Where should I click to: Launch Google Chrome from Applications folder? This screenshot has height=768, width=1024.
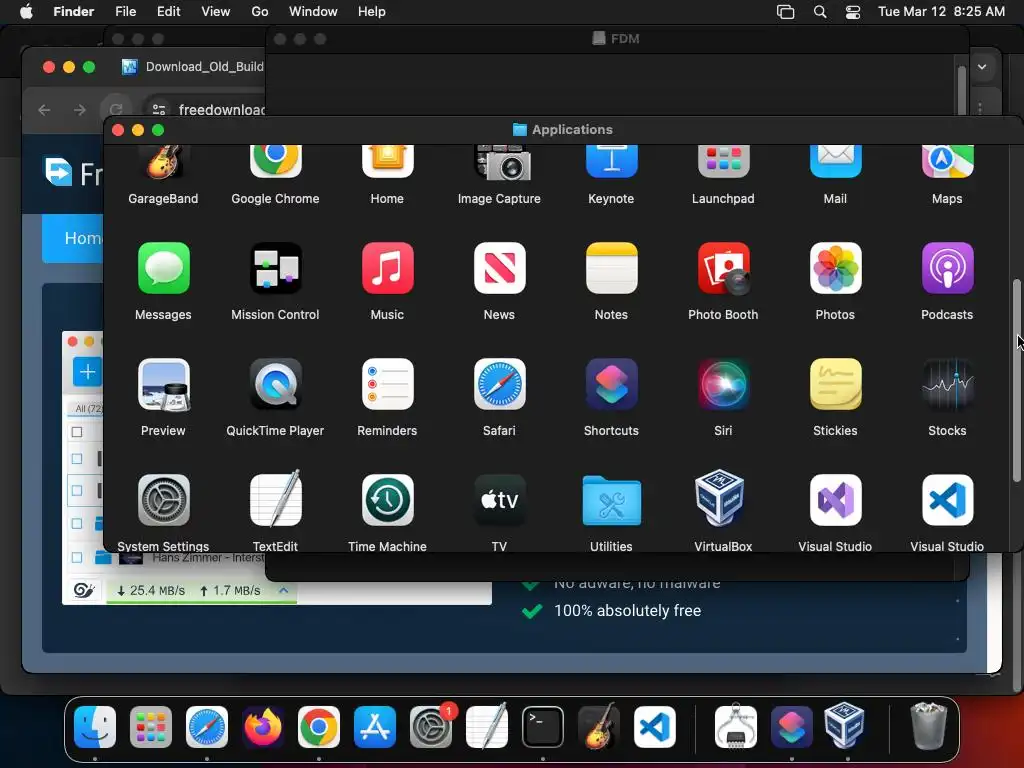tap(275, 161)
